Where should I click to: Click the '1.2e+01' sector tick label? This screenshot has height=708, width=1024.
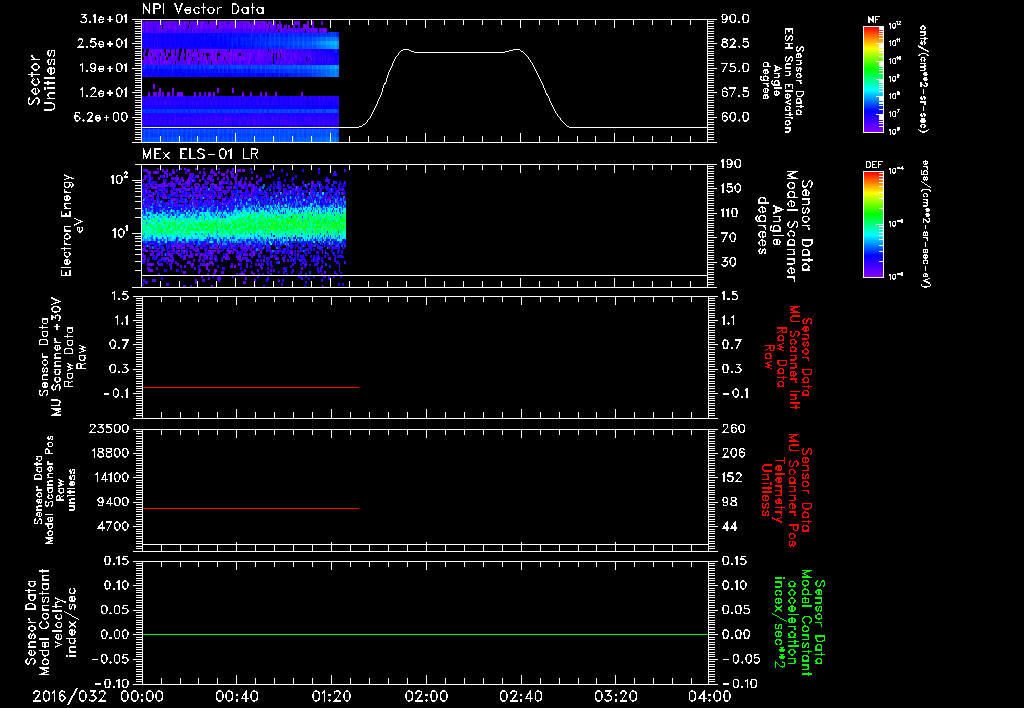pos(105,93)
